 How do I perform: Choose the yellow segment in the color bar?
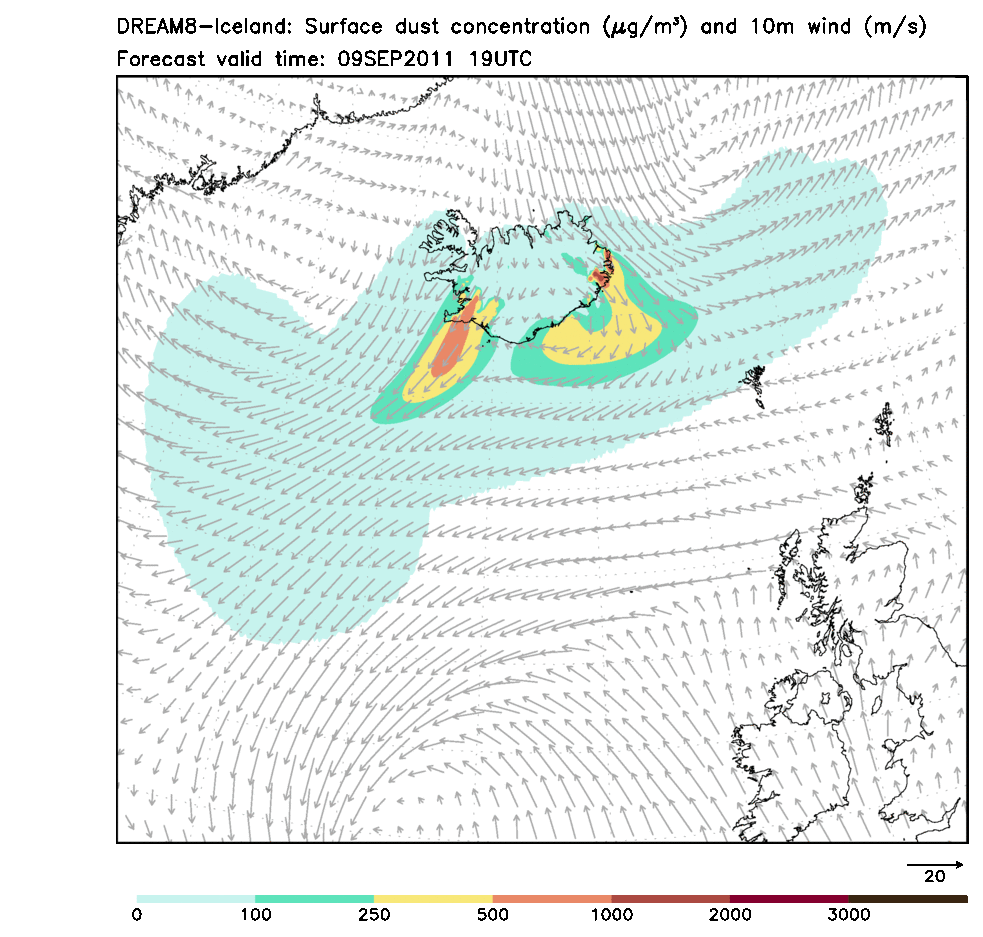(x=433, y=899)
